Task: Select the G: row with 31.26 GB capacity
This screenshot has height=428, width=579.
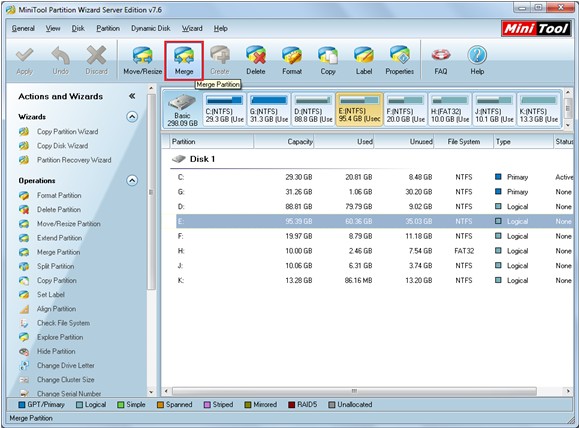Action: click(374, 192)
